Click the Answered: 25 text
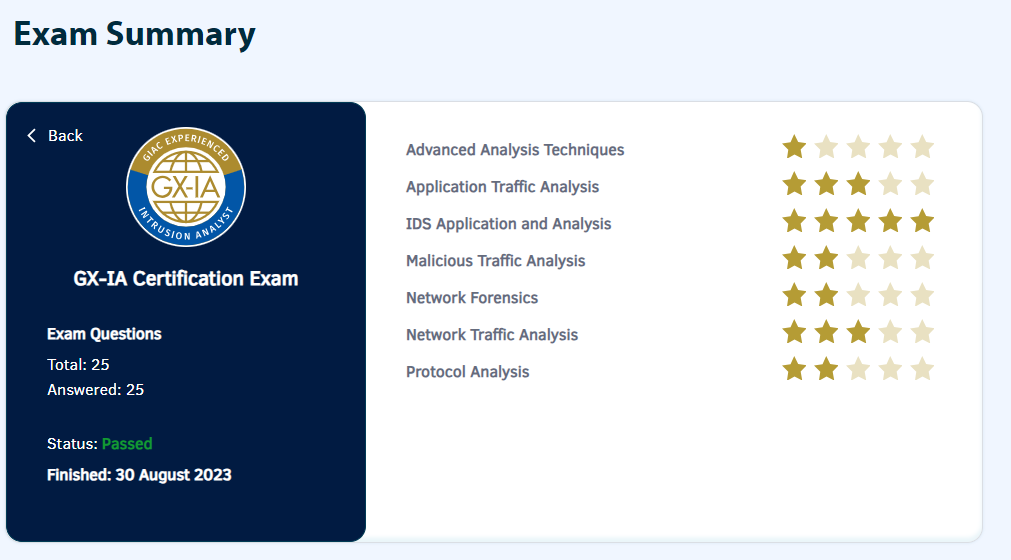This screenshot has width=1011, height=560. click(95, 390)
